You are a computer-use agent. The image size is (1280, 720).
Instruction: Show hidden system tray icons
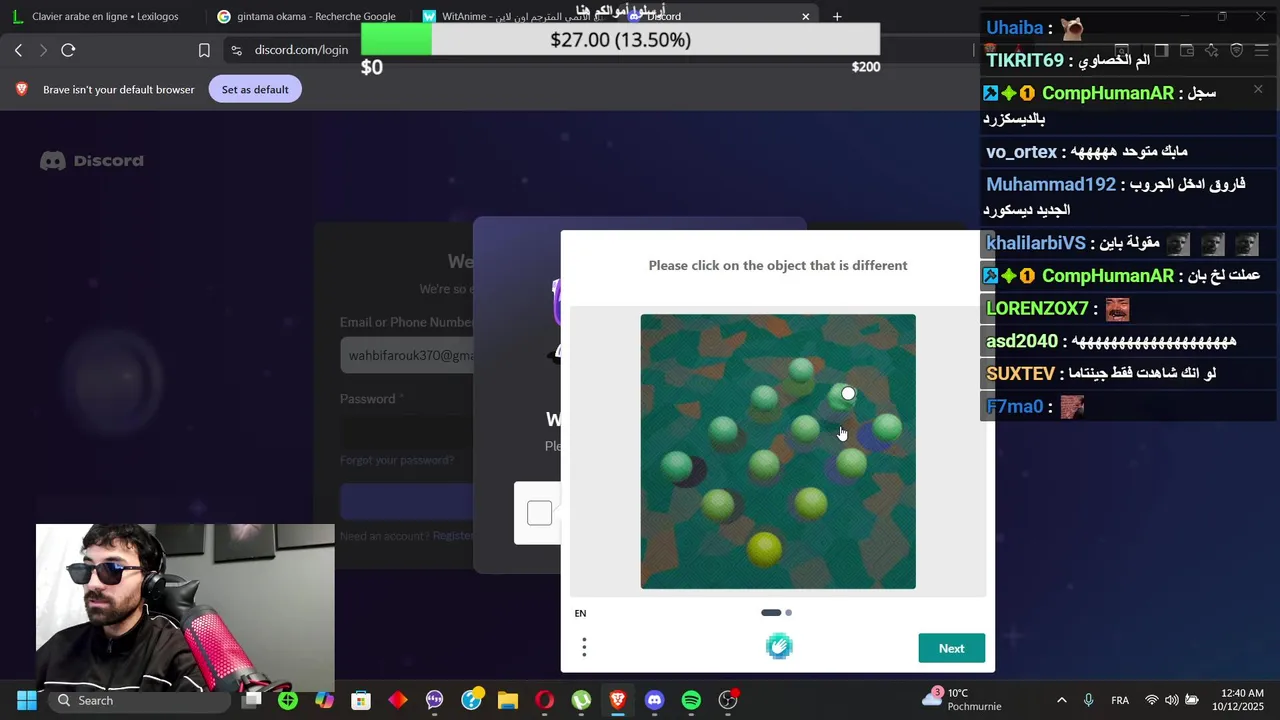(x=1062, y=700)
